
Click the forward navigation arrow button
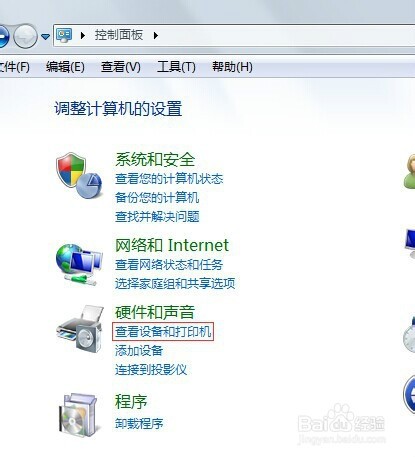25,36
